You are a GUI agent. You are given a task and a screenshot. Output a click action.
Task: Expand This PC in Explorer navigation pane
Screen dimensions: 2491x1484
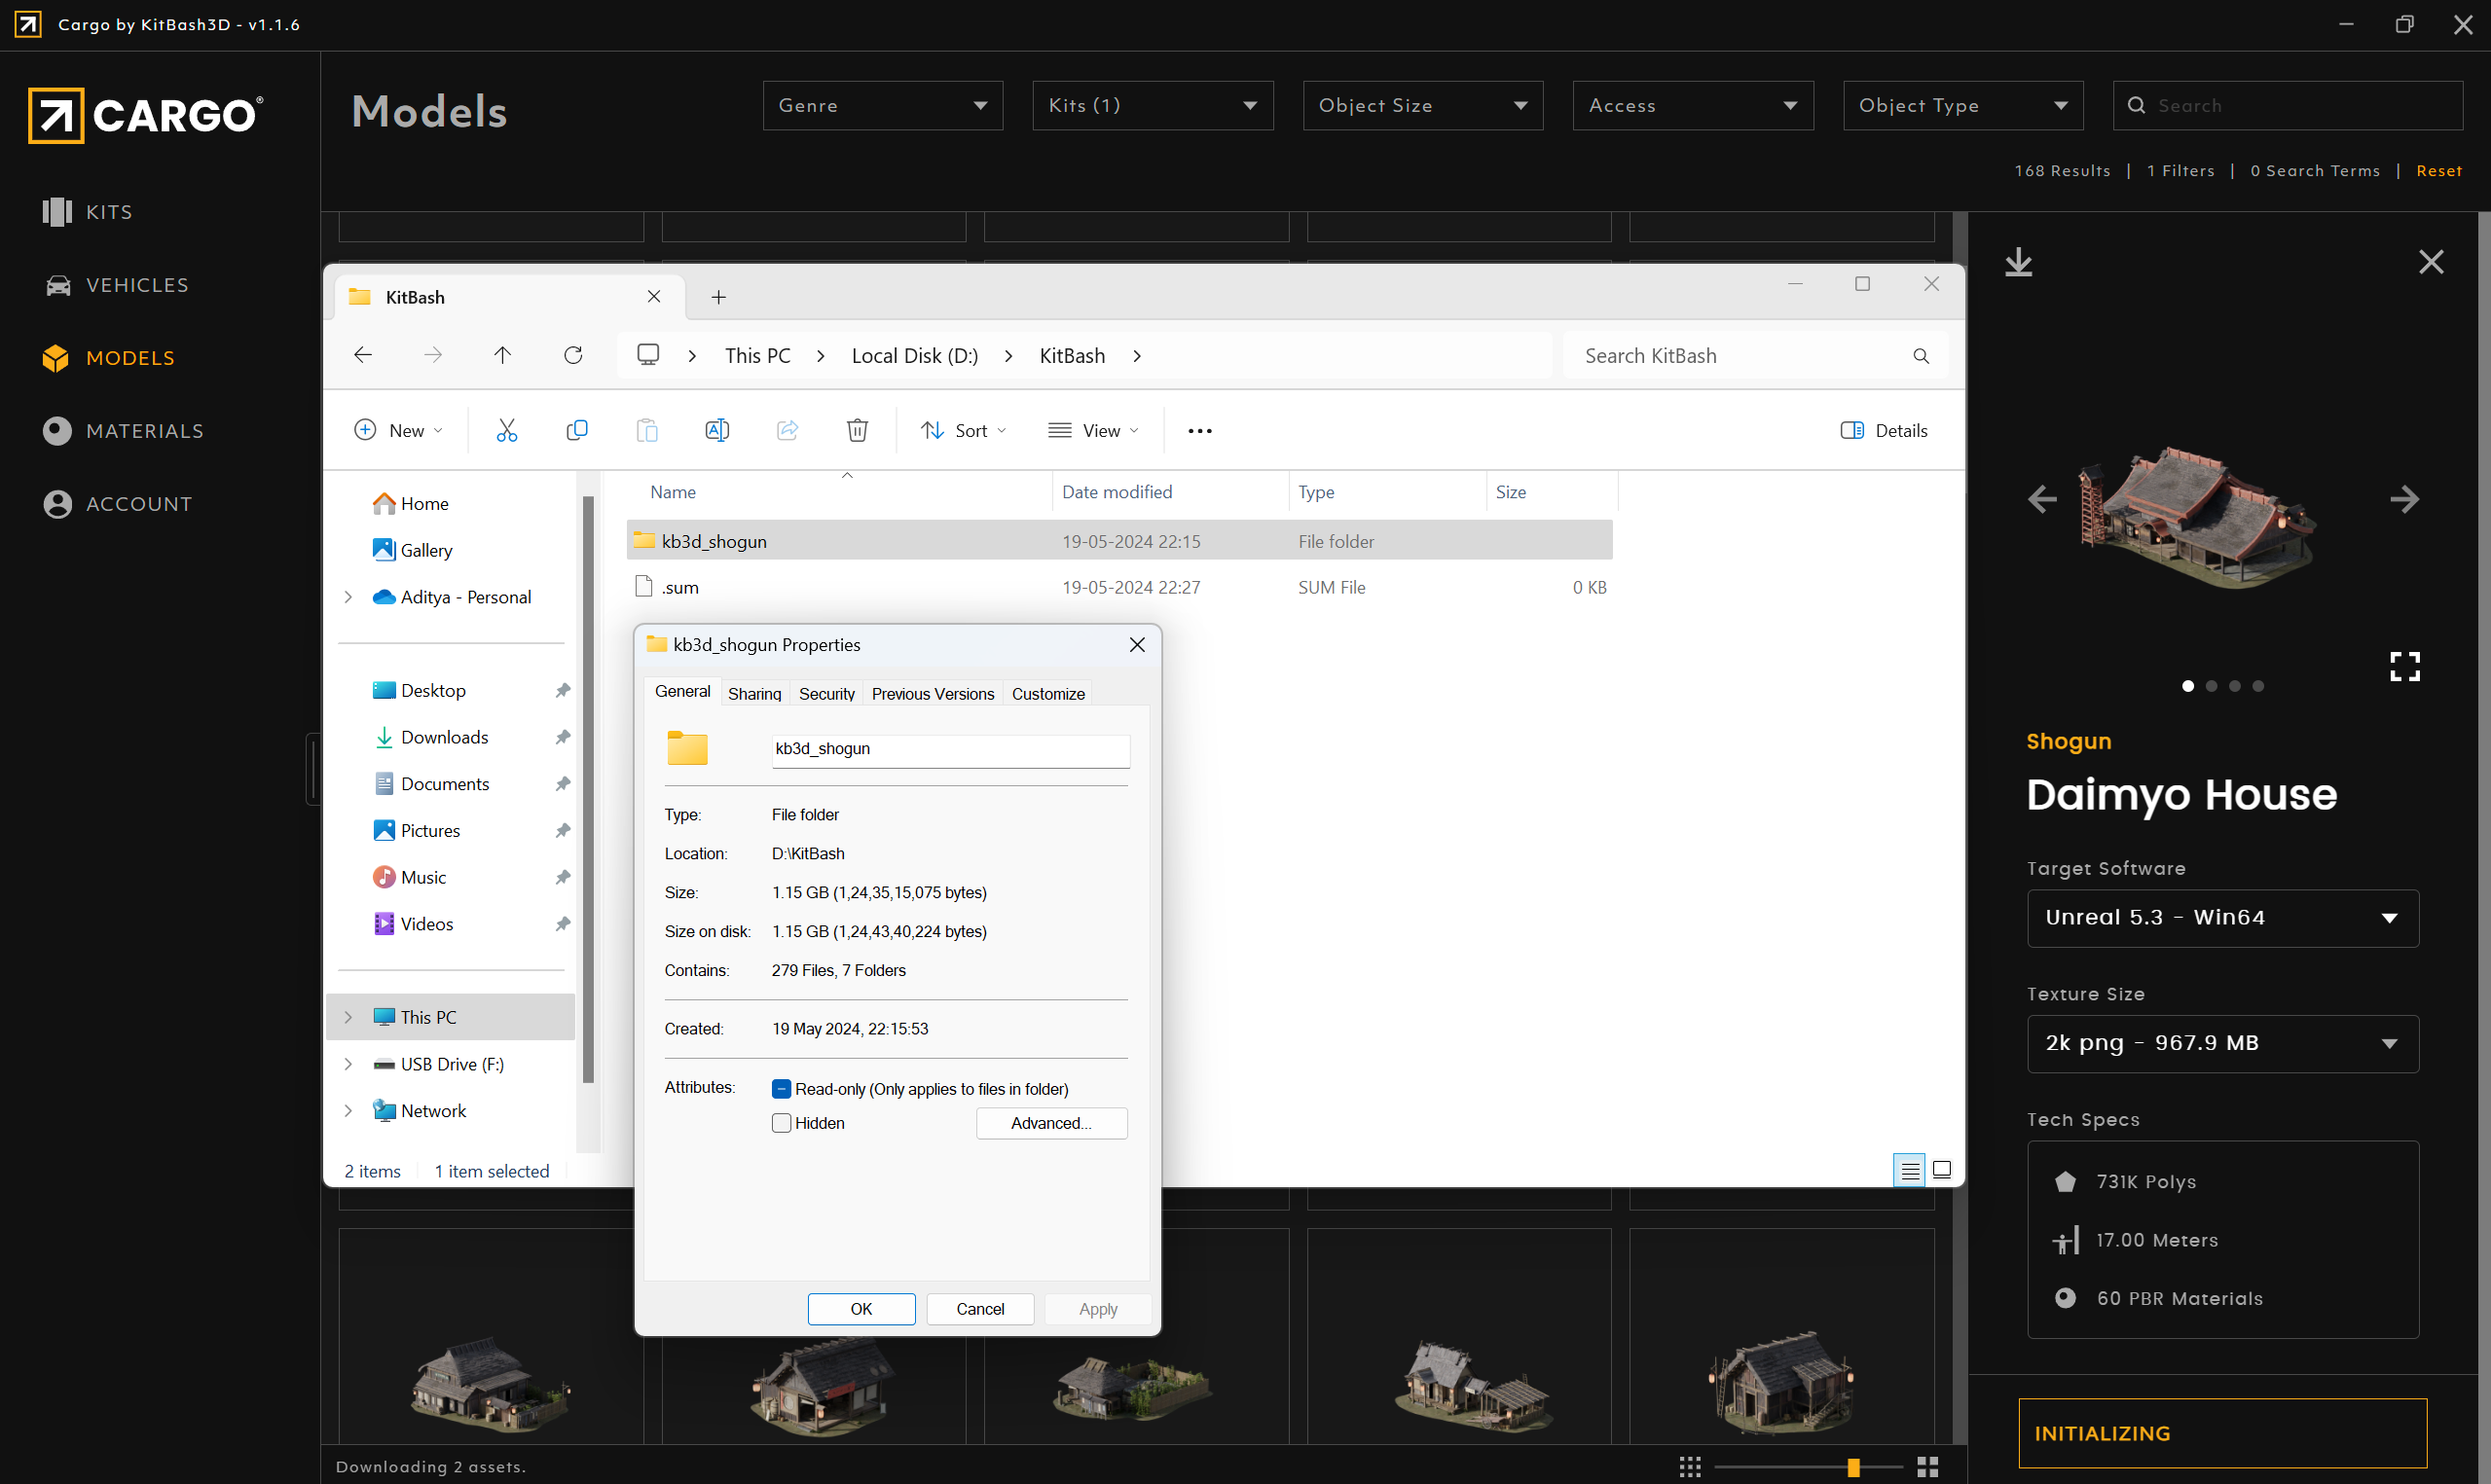[x=348, y=1017]
